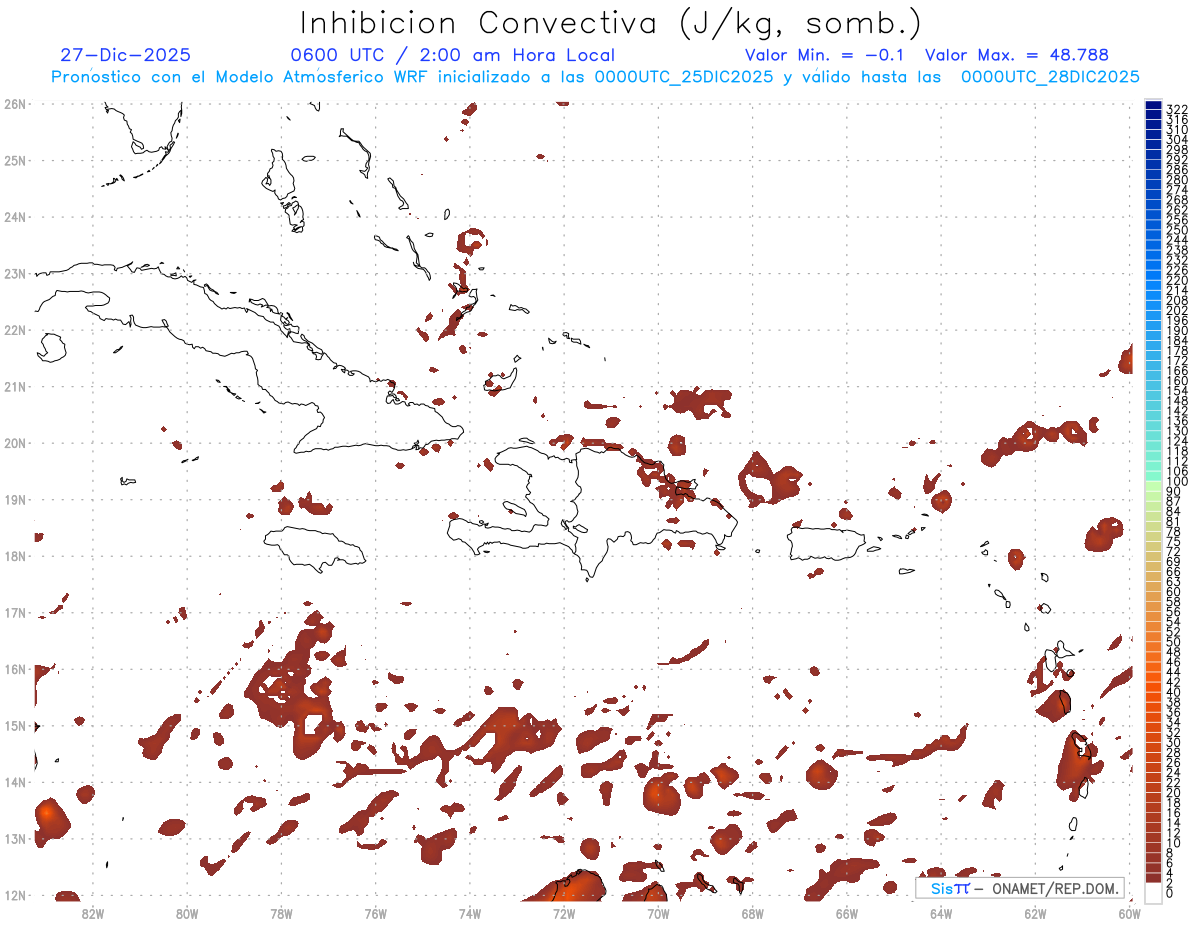Click legend value 322

pyautogui.click(x=1177, y=109)
